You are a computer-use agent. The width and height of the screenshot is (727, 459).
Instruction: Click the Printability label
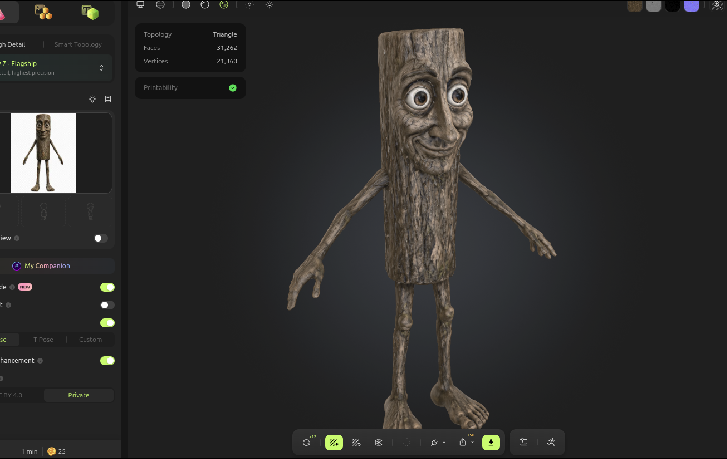click(x=160, y=88)
